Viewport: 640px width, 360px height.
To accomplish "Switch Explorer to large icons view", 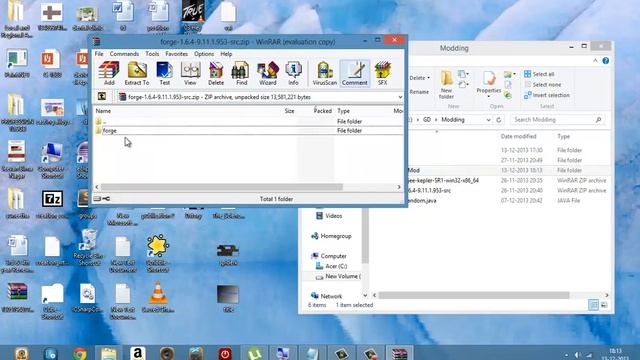I will tap(604, 305).
